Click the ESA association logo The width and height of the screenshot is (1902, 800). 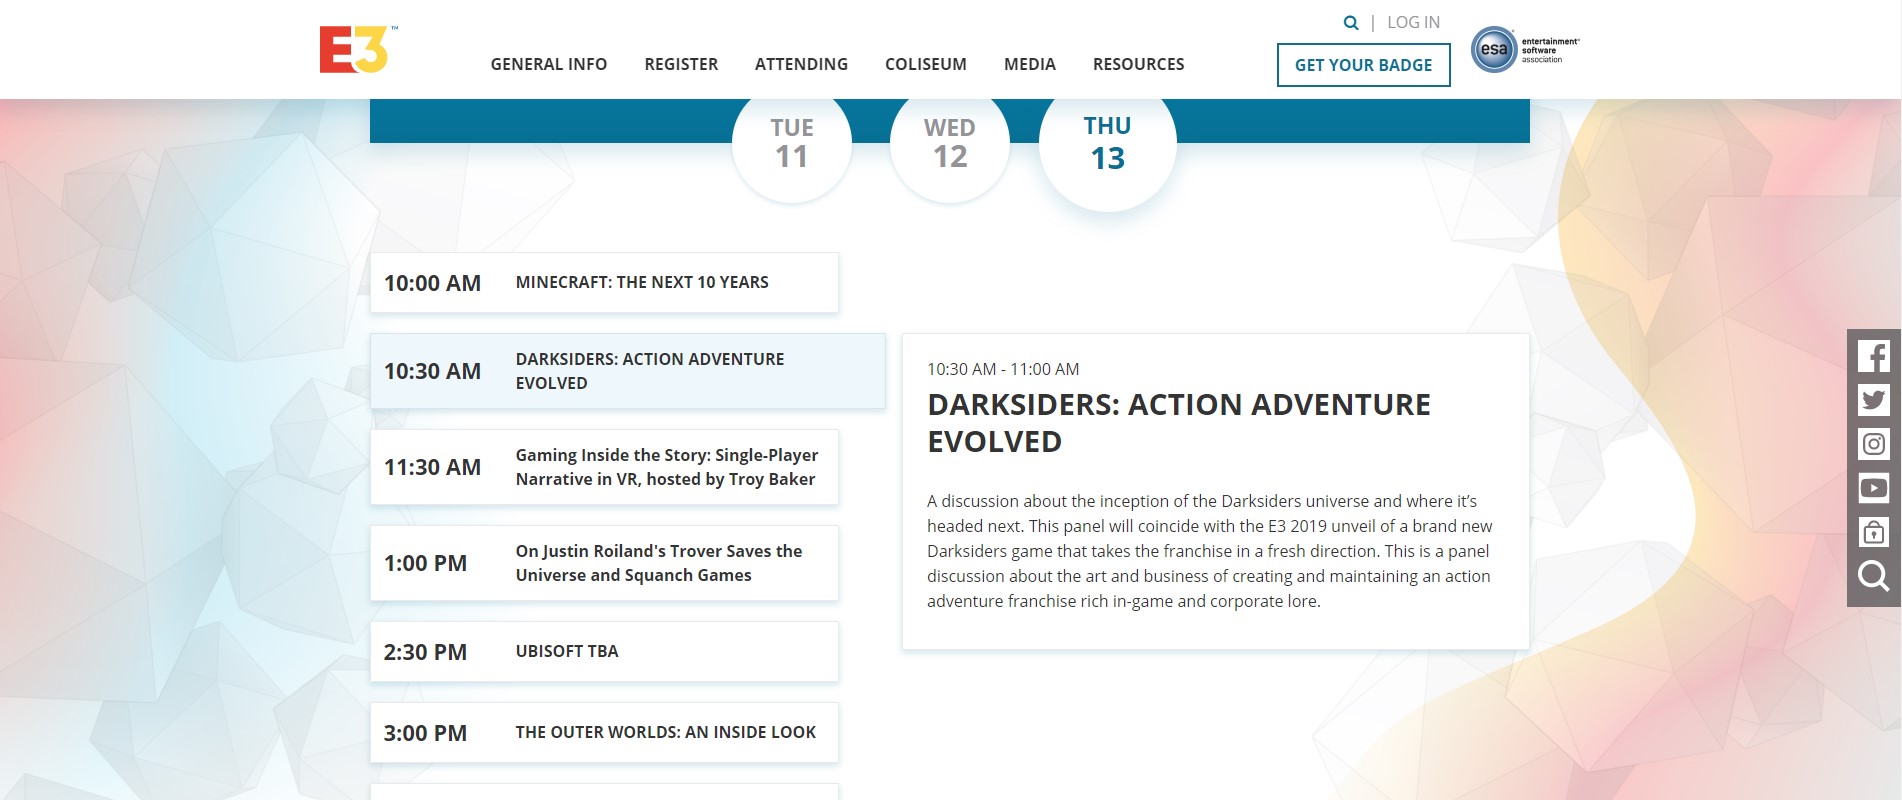coord(1524,49)
